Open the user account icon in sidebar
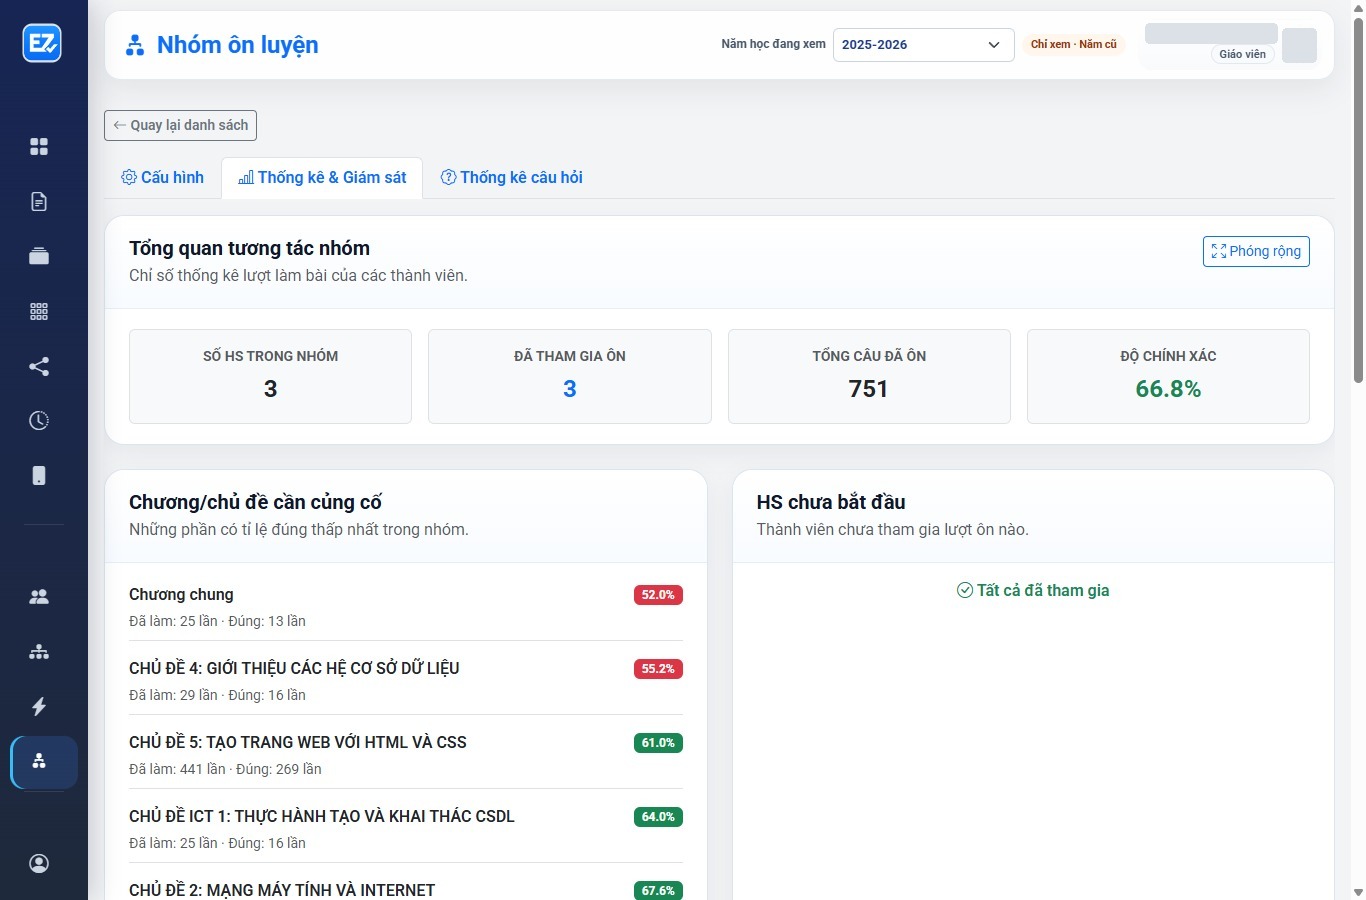This screenshot has width=1366, height=900. click(39, 863)
